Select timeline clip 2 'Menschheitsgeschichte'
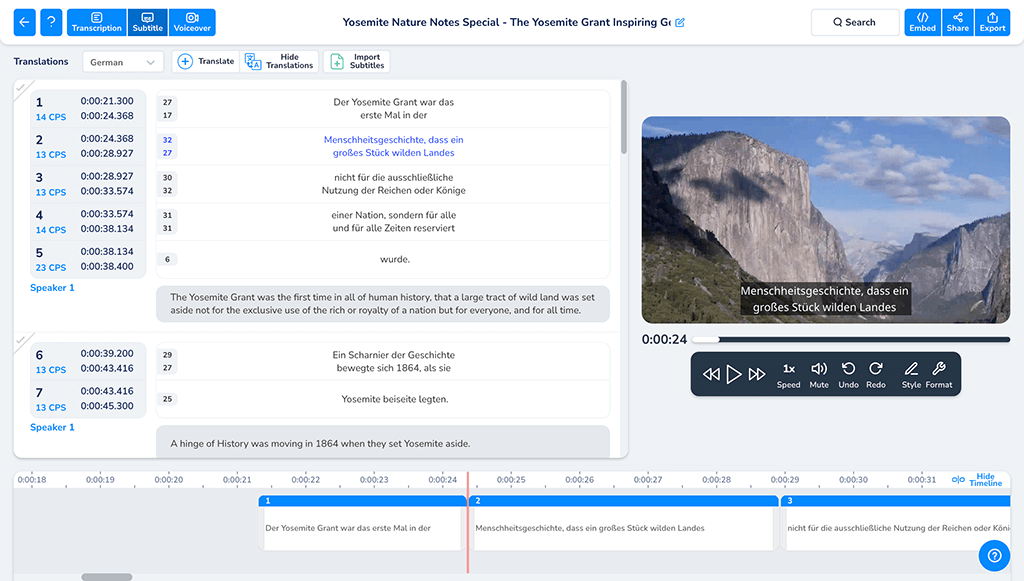The image size is (1024, 581). pos(624,523)
